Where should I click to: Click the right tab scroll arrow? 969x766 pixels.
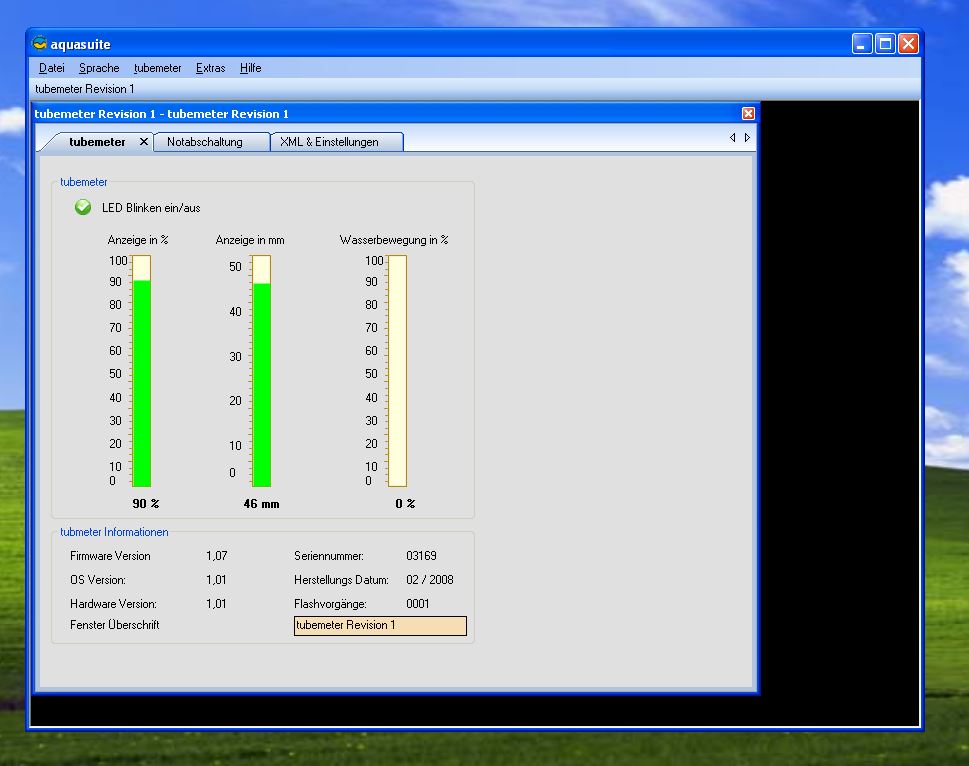coord(746,138)
